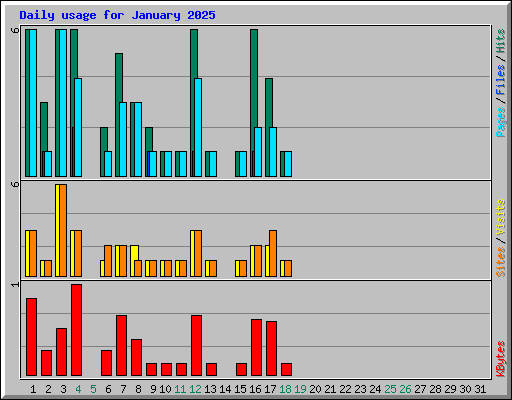Click the 'Sites' orange legend label
This screenshot has height=400, width=512.
[501, 262]
